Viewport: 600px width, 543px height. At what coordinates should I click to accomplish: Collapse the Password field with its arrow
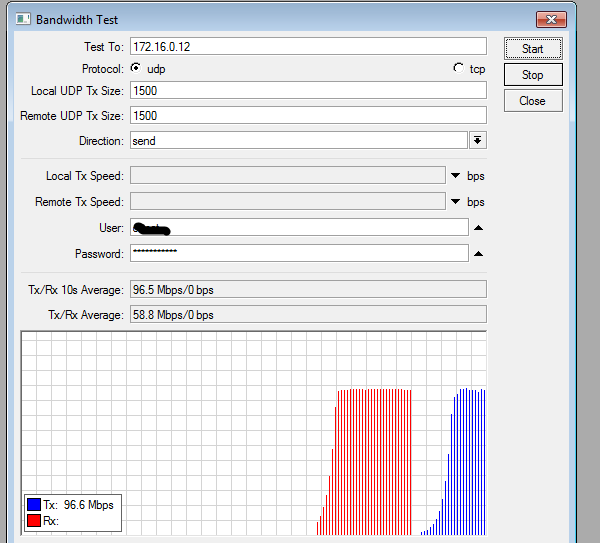tap(478, 254)
